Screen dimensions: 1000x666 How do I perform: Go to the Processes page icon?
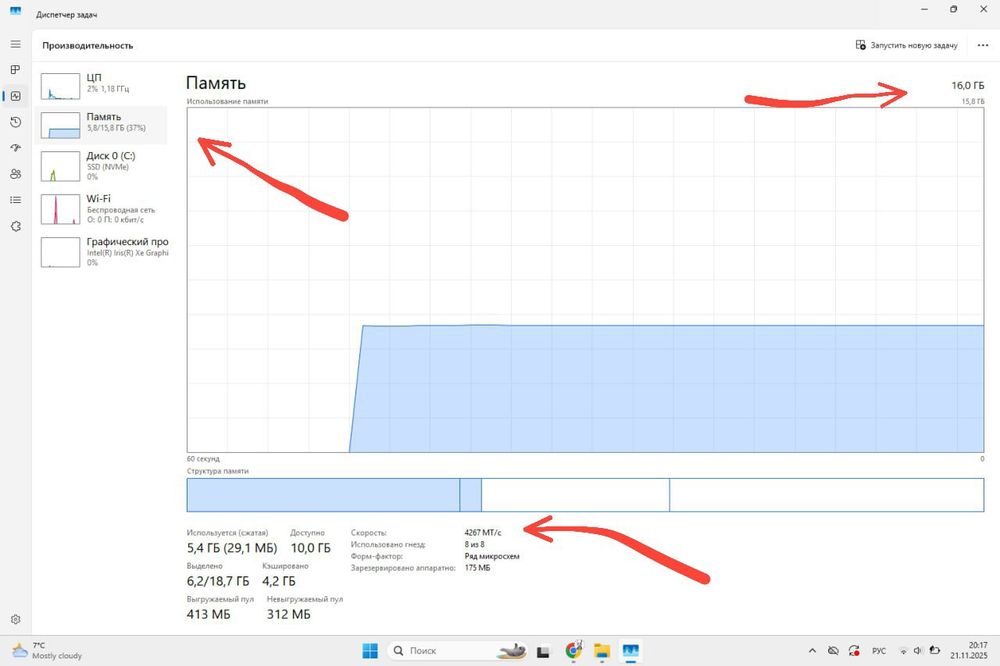point(15,70)
